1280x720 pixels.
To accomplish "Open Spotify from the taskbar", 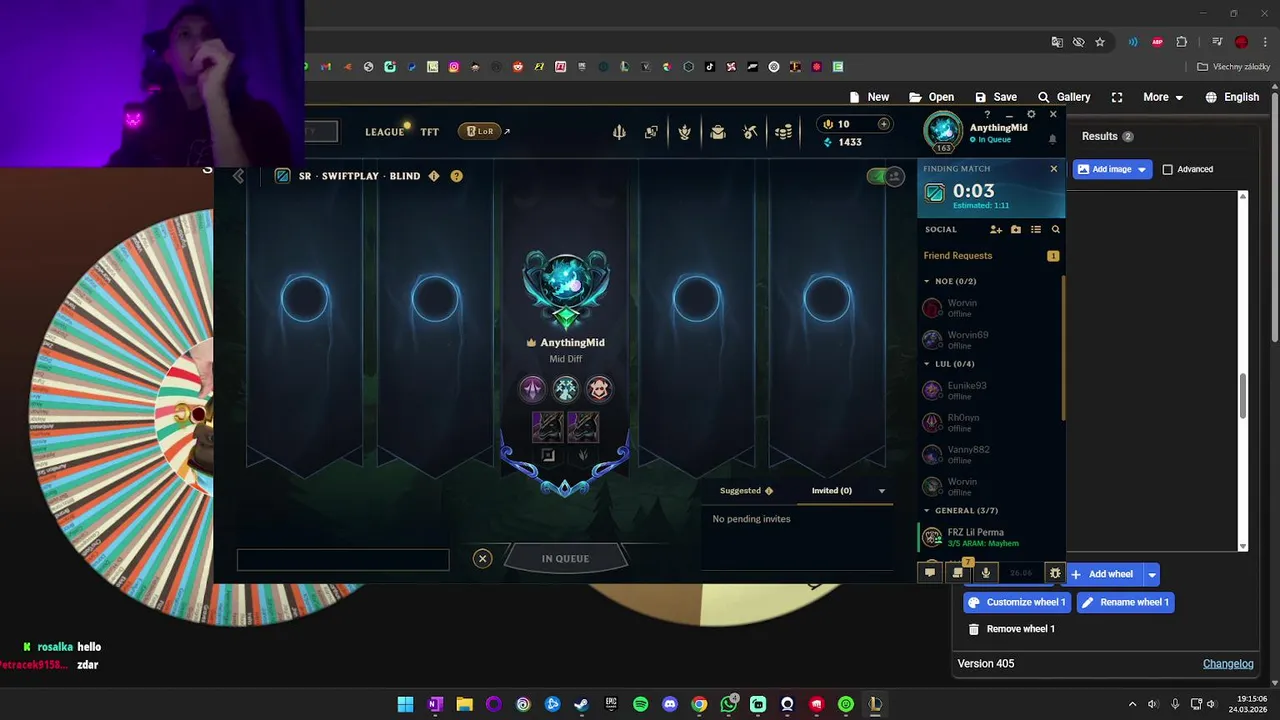I will click(640, 704).
